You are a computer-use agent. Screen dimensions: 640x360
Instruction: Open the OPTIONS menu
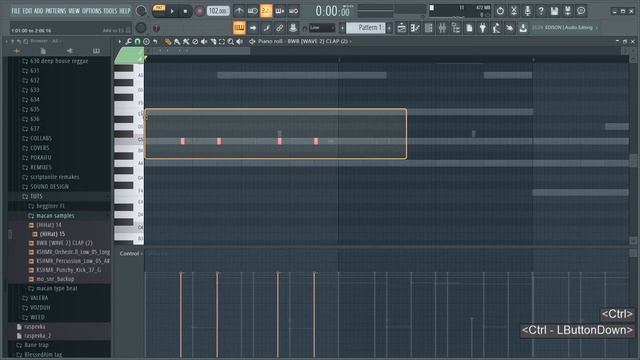[91, 11]
